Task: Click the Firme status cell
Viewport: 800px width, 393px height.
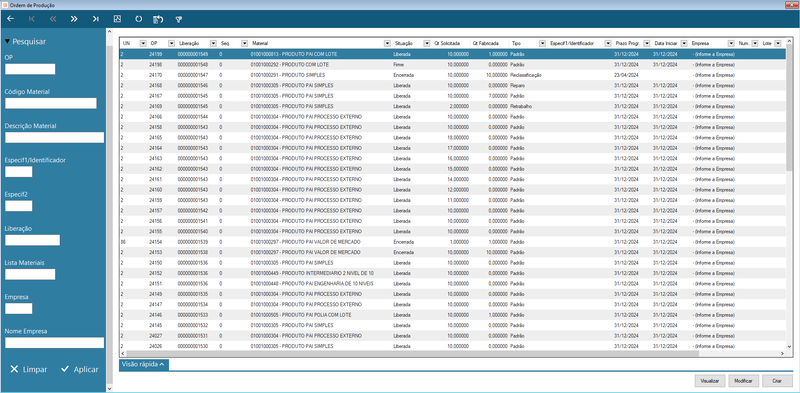Action: [x=398, y=65]
